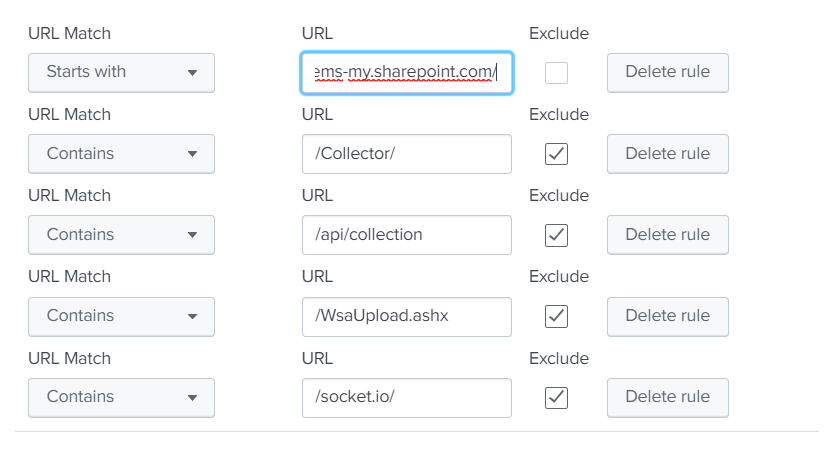Delete the /socket.io/ rule
Image resolution: width=829 pixels, height=453 pixels.
[x=667, y=397]
